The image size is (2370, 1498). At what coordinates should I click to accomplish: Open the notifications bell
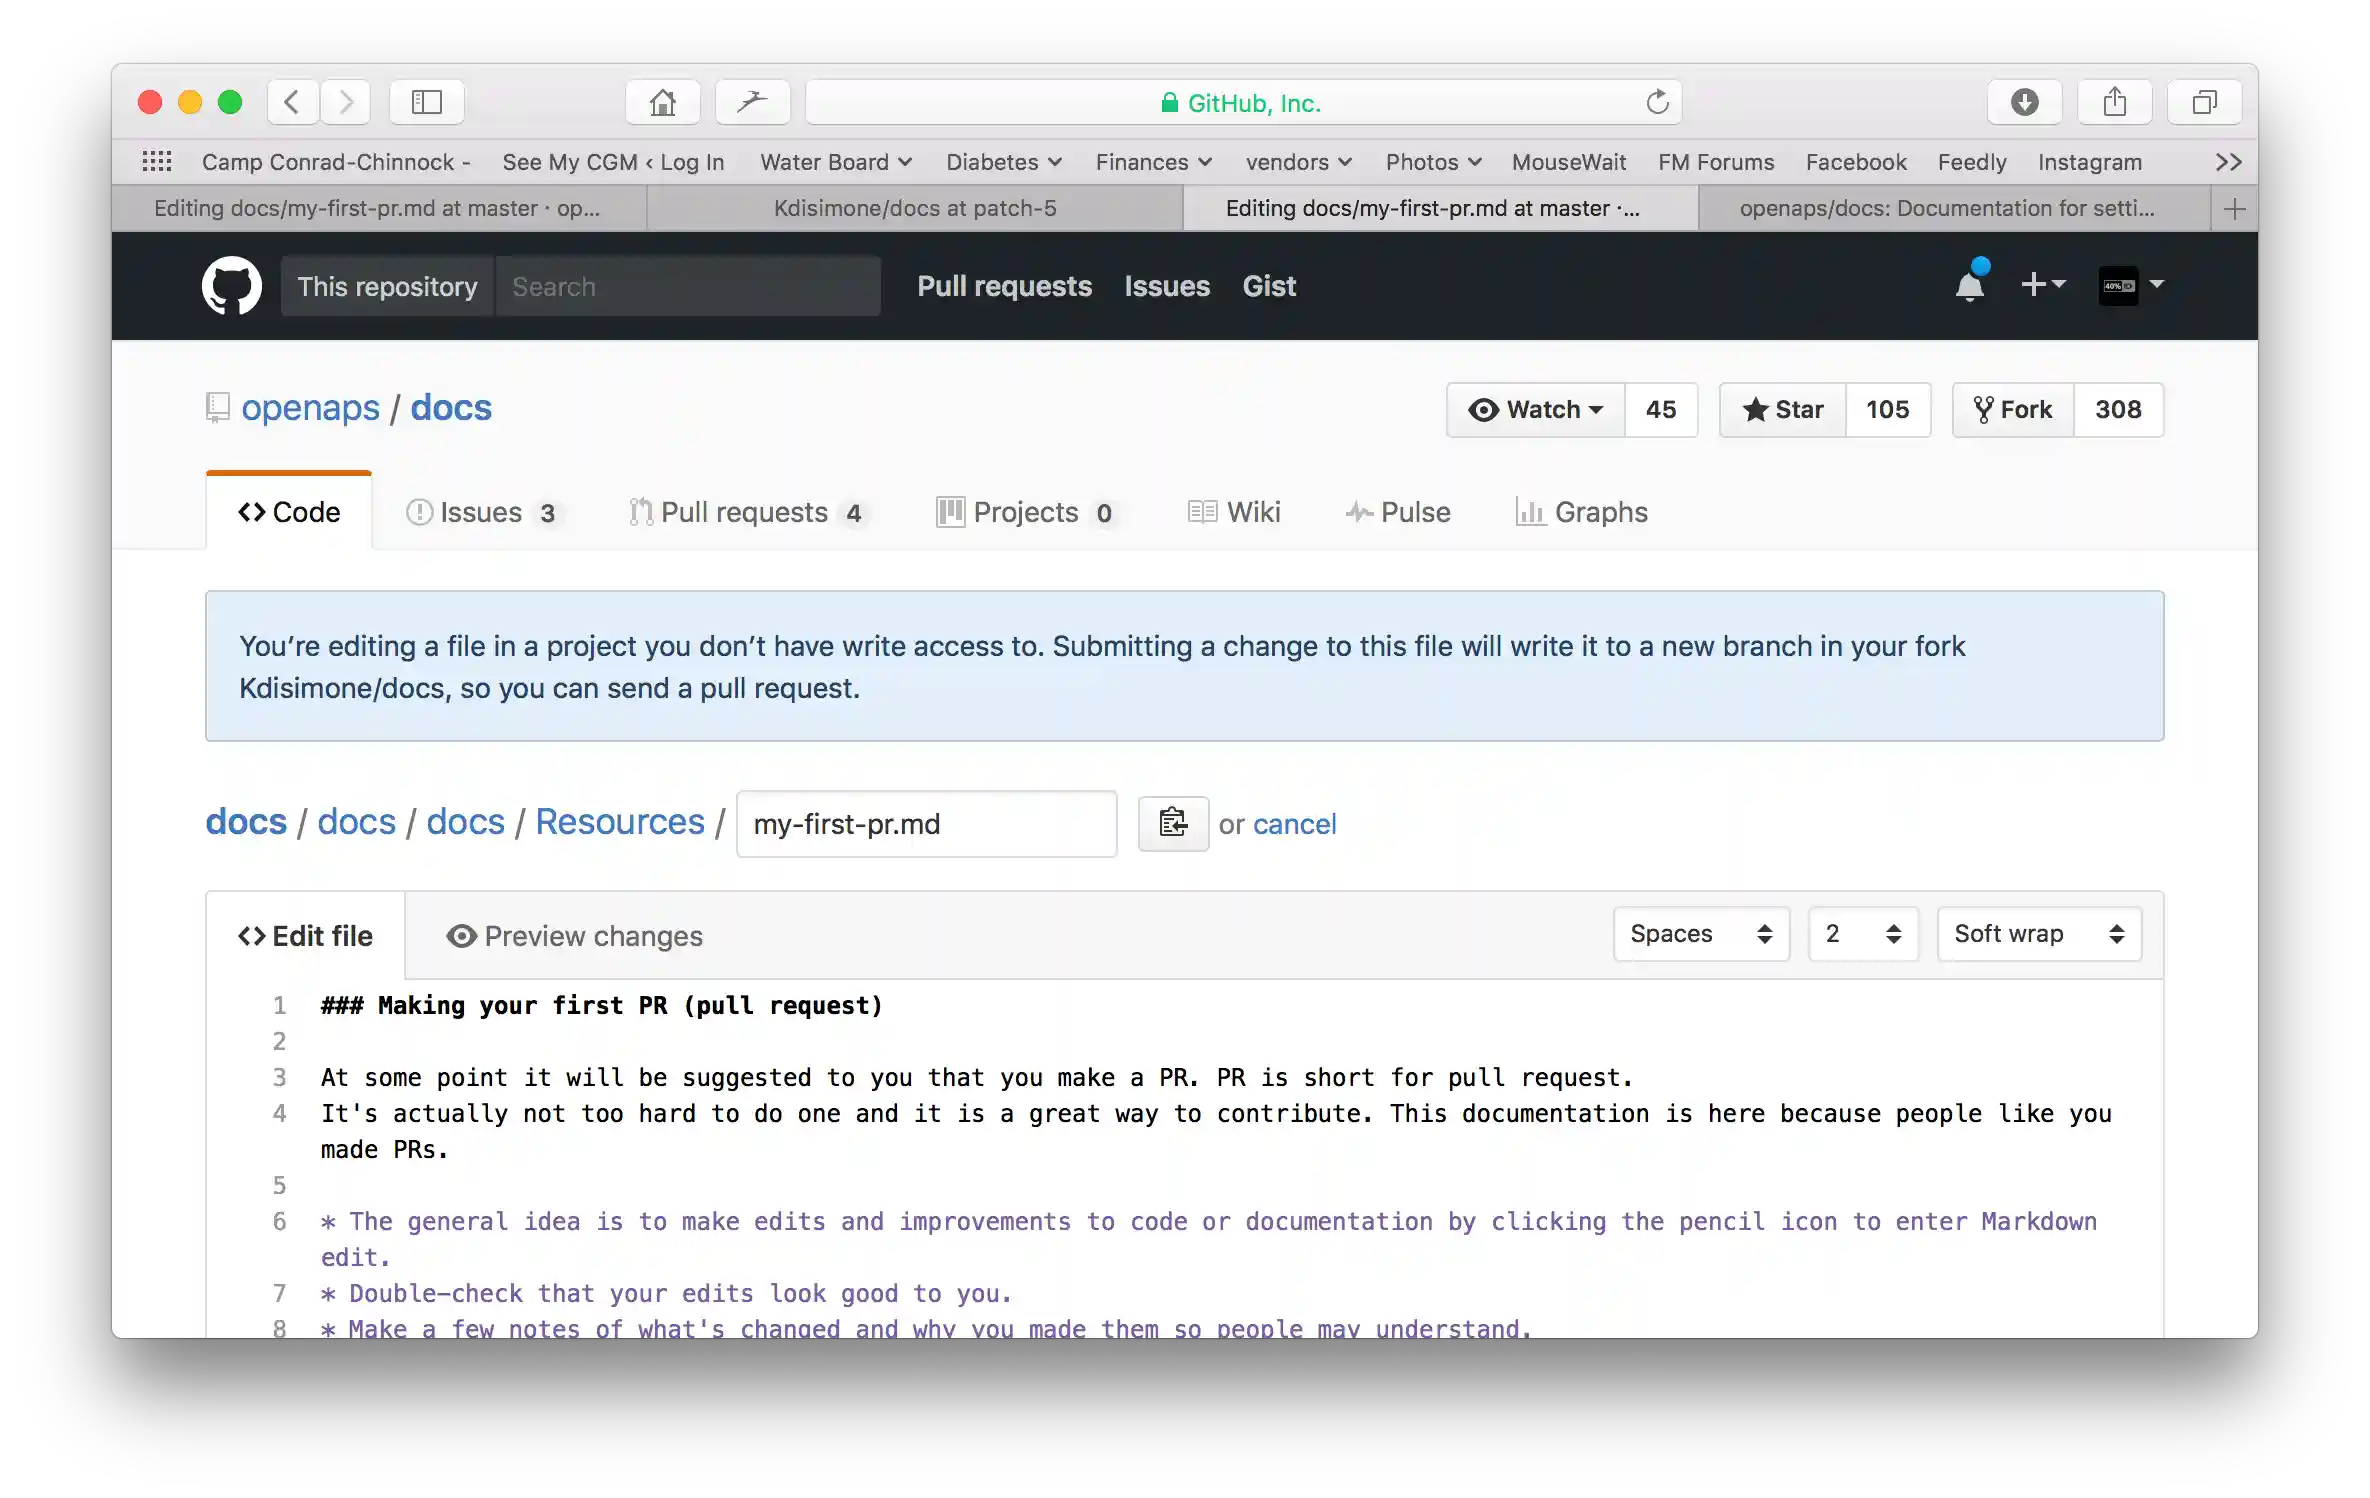[1969, 286]
